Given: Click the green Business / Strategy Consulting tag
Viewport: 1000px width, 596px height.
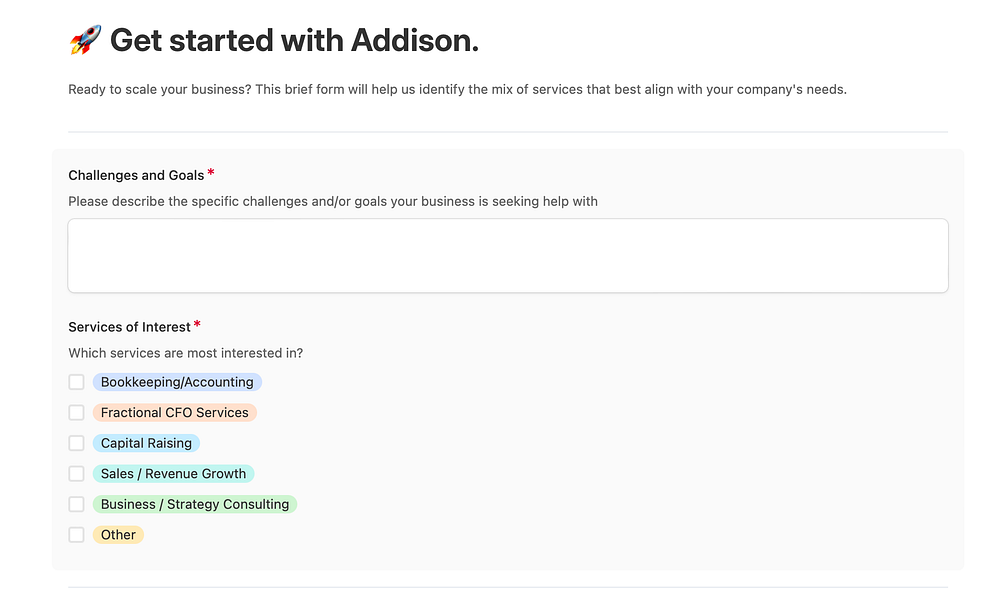Looking at the screenshot, I should click(x=195, y=504).
